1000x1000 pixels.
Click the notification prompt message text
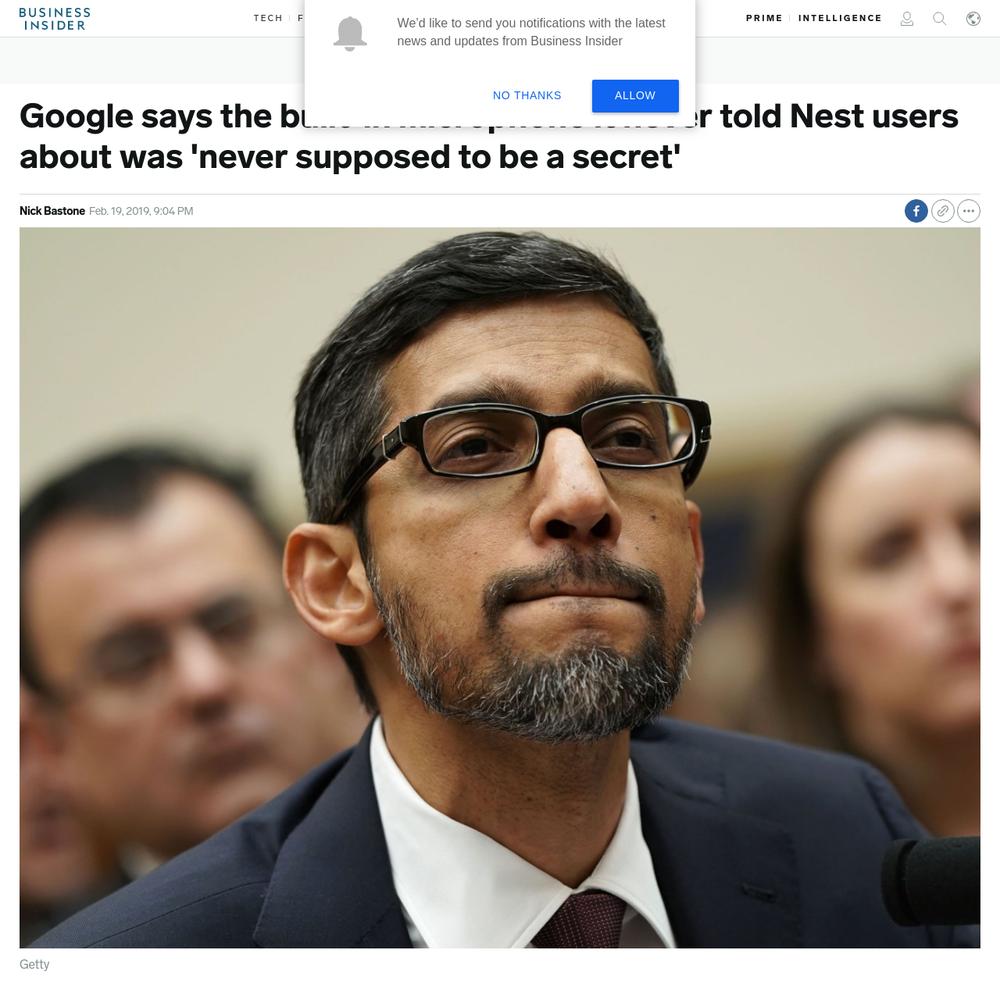pyautogui.click(x=531, y=32)
